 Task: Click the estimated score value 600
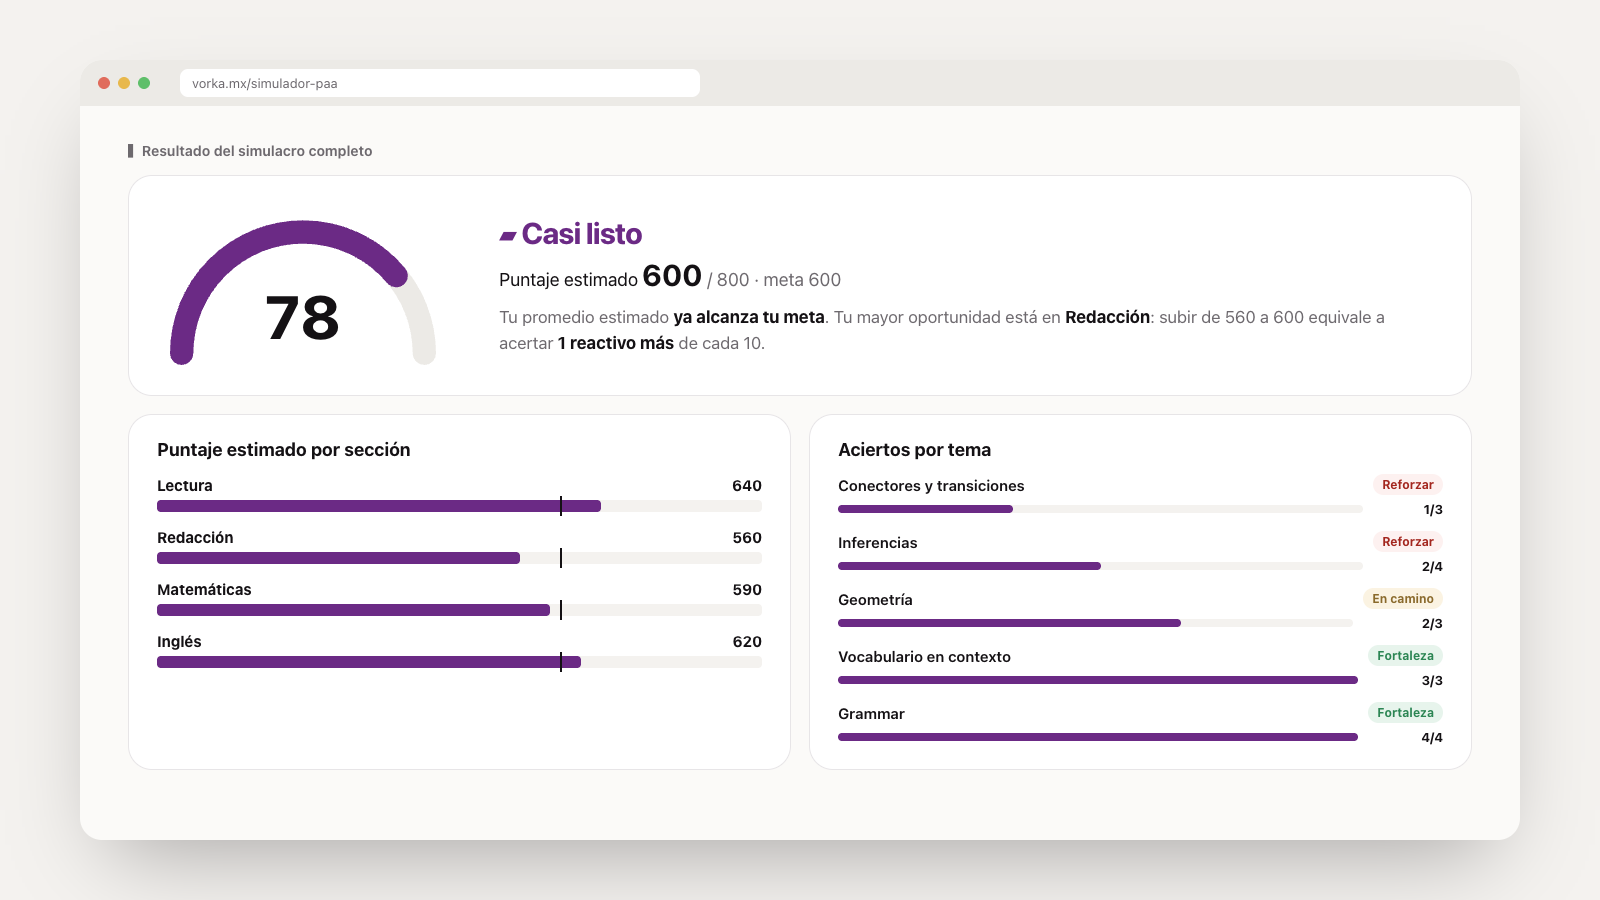coord(672,276)
